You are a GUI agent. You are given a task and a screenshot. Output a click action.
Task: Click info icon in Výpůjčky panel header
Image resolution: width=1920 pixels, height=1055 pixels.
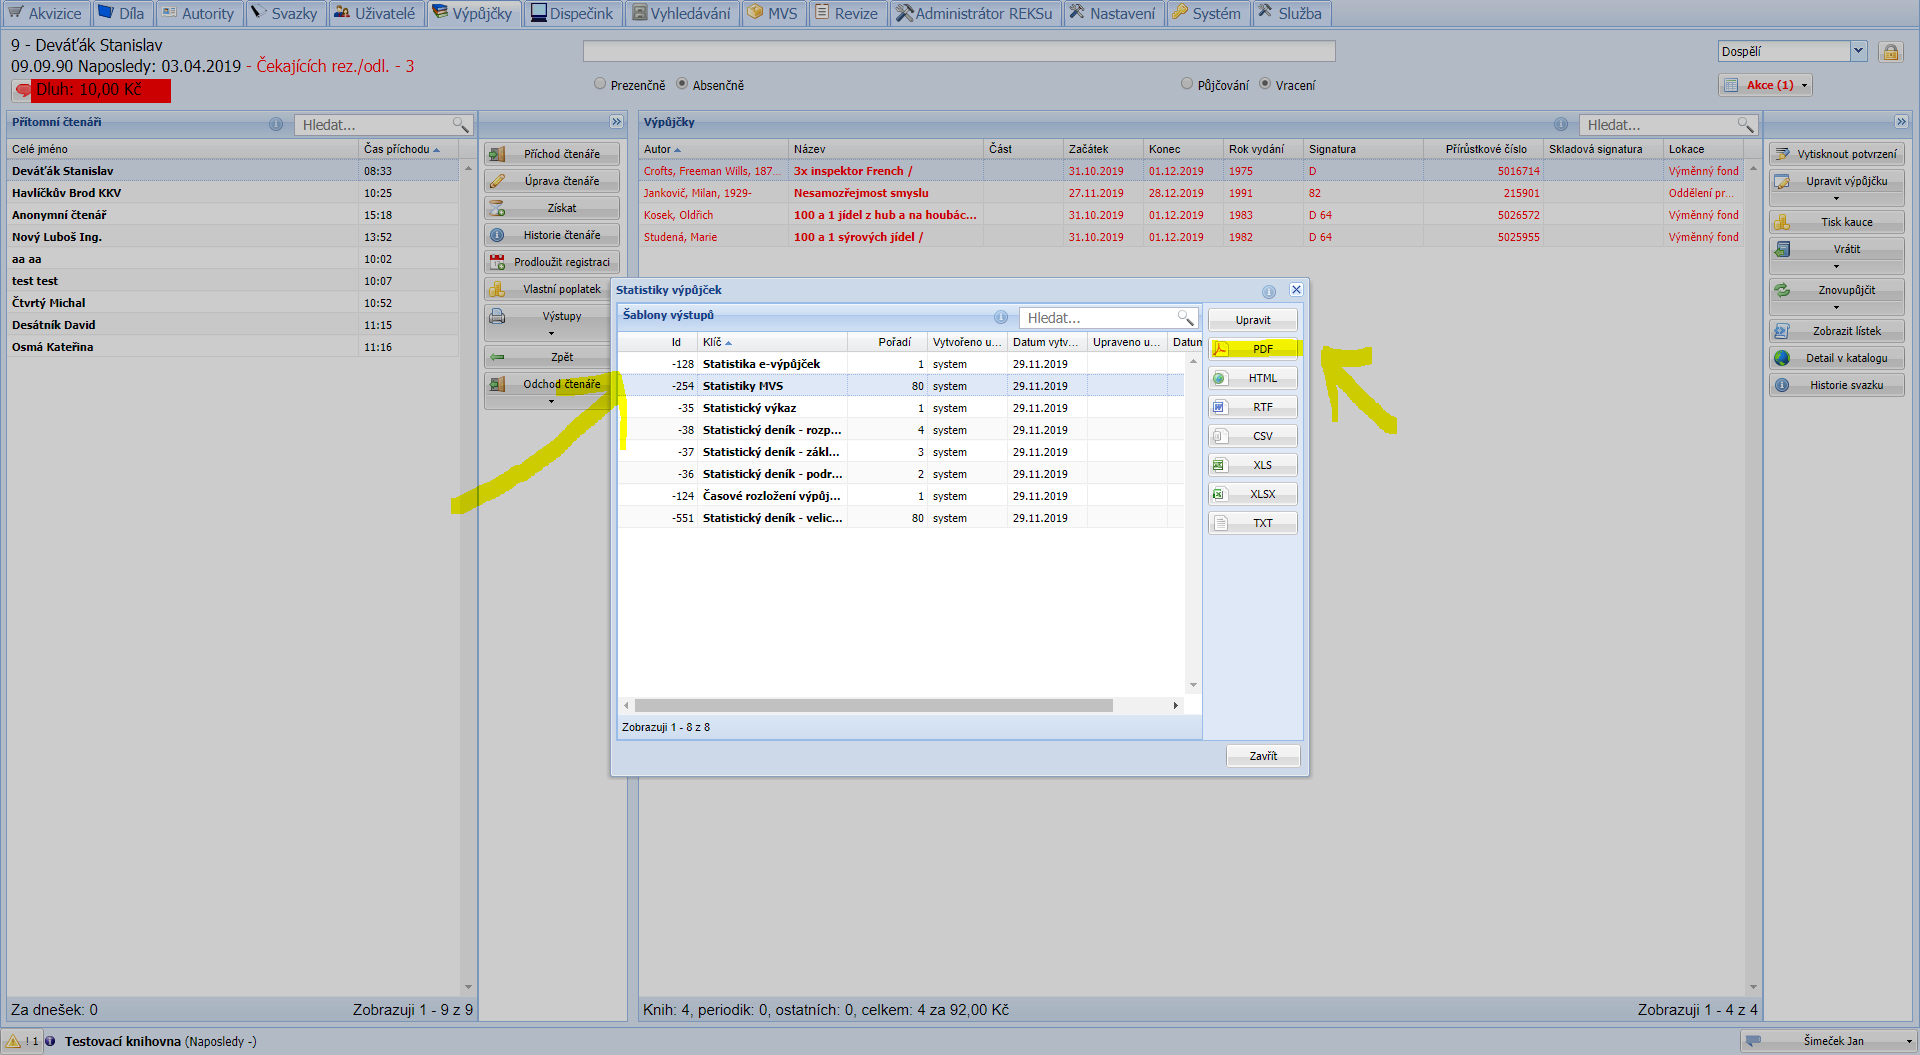point(1561,124)
